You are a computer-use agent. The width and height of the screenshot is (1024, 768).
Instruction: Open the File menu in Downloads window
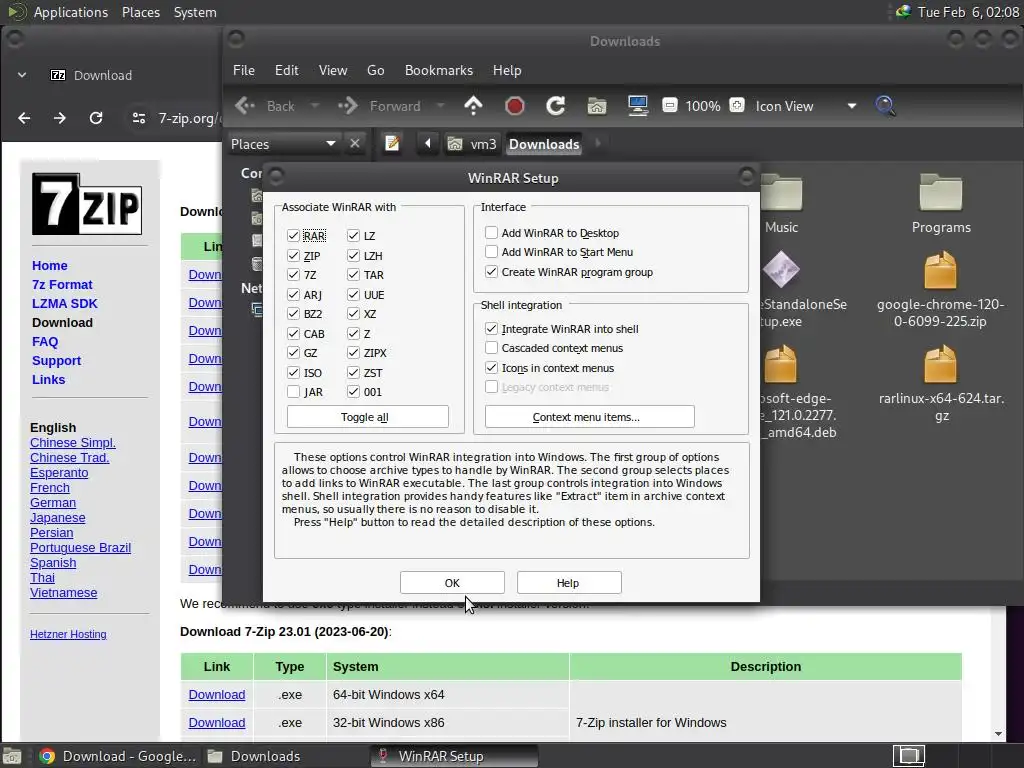click(x=244, y=70)
